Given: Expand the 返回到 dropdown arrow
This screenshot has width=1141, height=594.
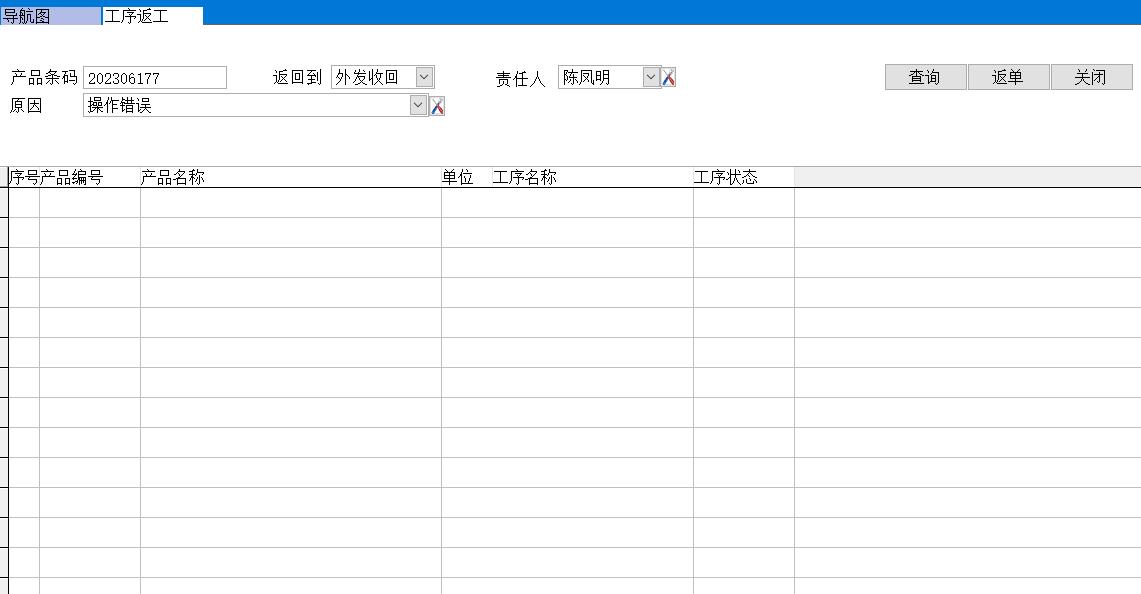Looking at the screenshot, I should pos(424,77).
